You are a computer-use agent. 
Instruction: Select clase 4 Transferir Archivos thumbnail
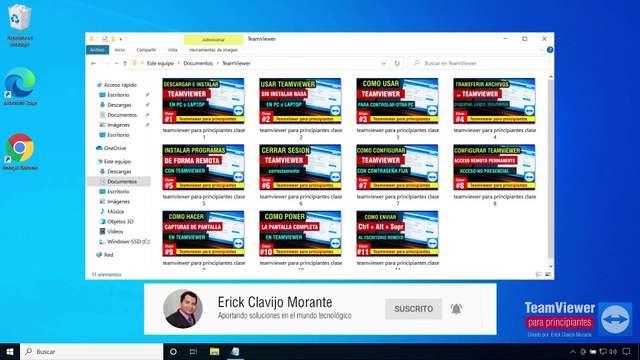click(x=494, y=101)
